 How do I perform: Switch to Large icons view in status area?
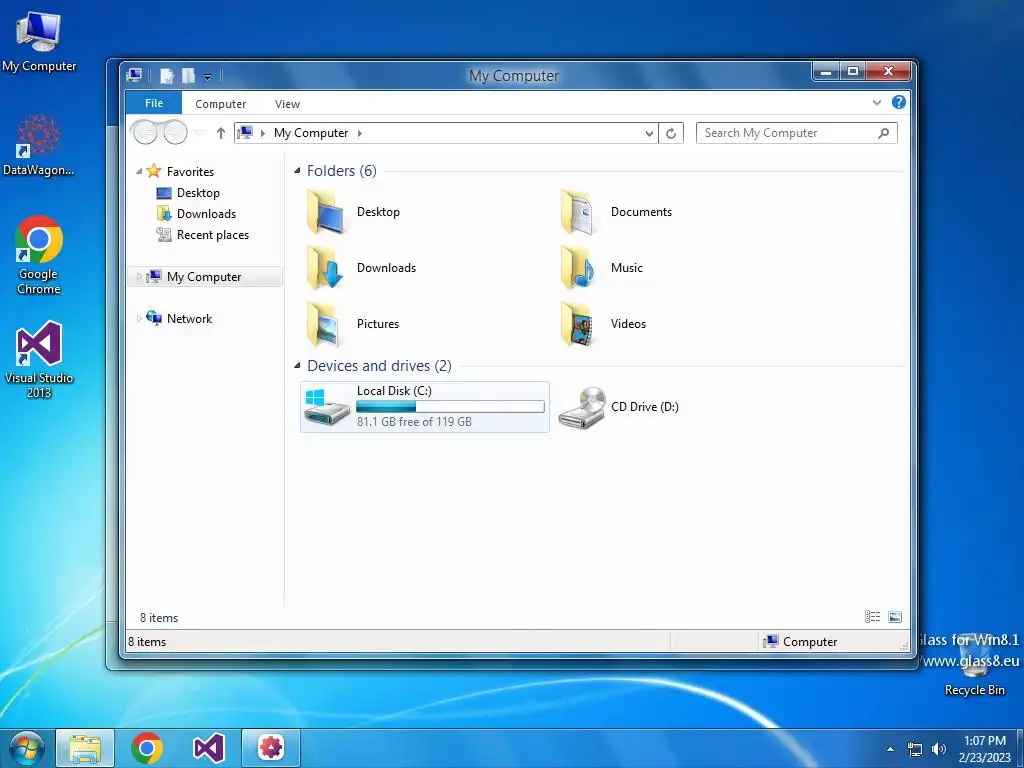895,617
